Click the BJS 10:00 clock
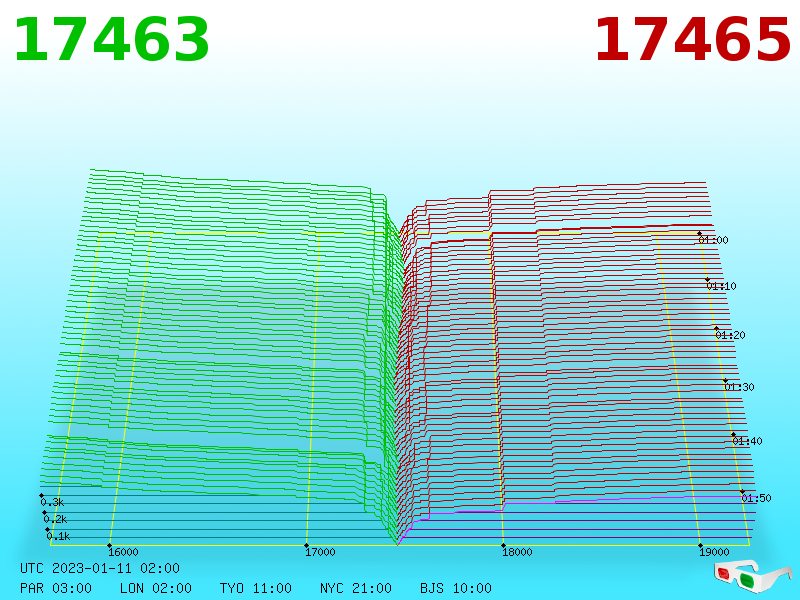800x600 pixels. click(456, 588)
